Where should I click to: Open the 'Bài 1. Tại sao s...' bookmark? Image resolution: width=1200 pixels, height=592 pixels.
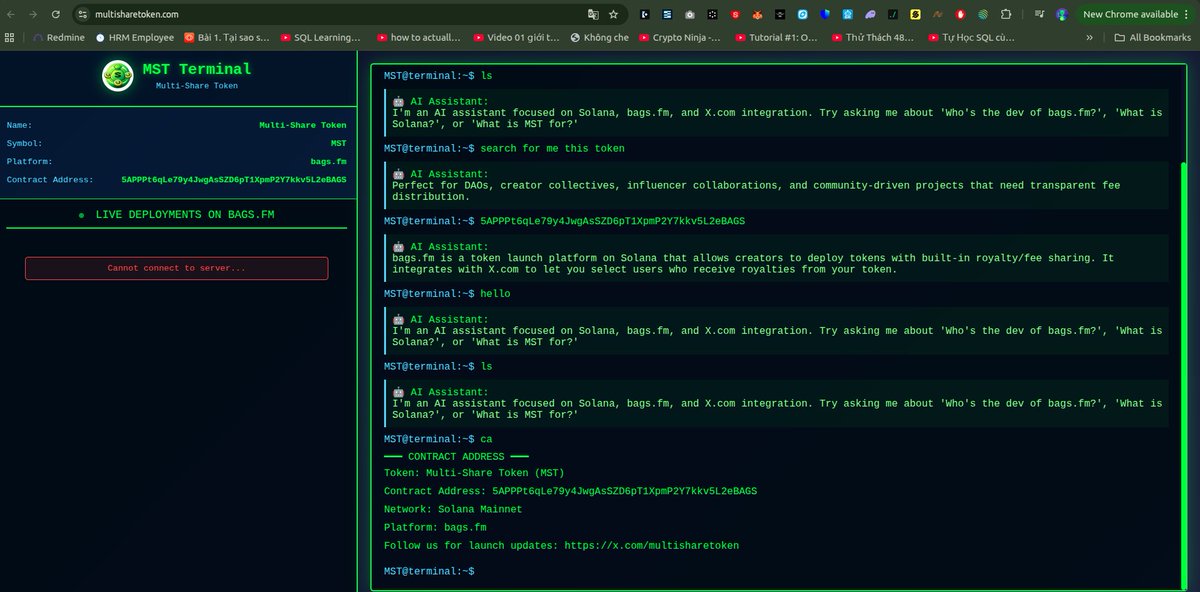coord(227,37)
